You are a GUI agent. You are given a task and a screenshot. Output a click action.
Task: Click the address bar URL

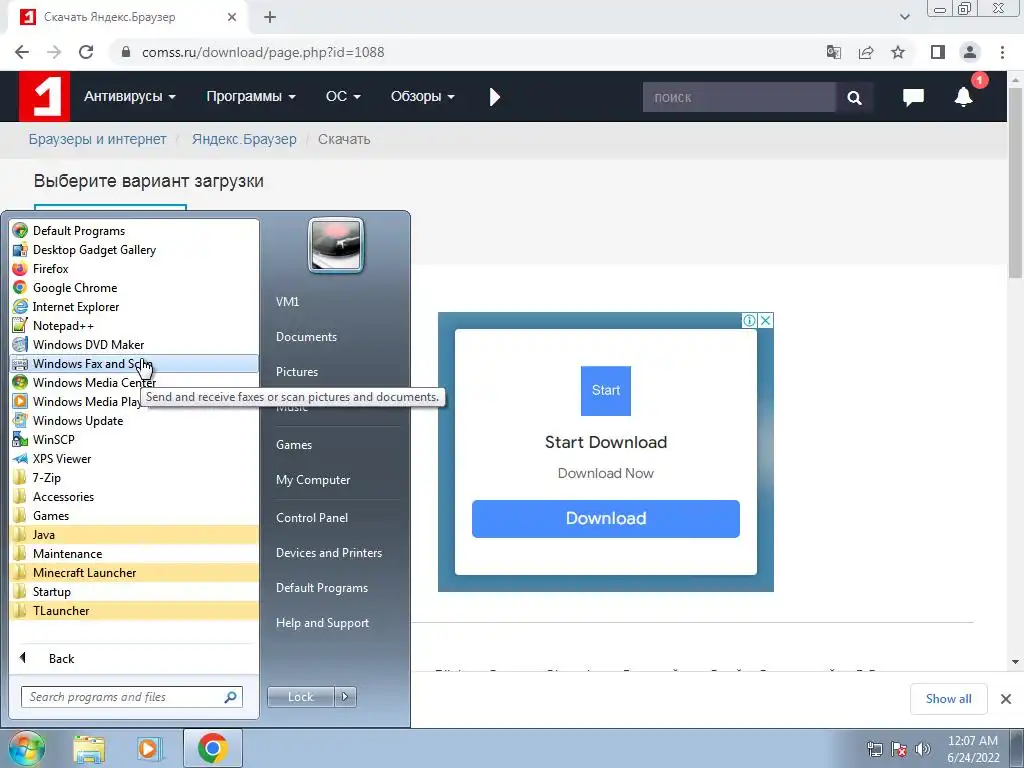(263, 52)
